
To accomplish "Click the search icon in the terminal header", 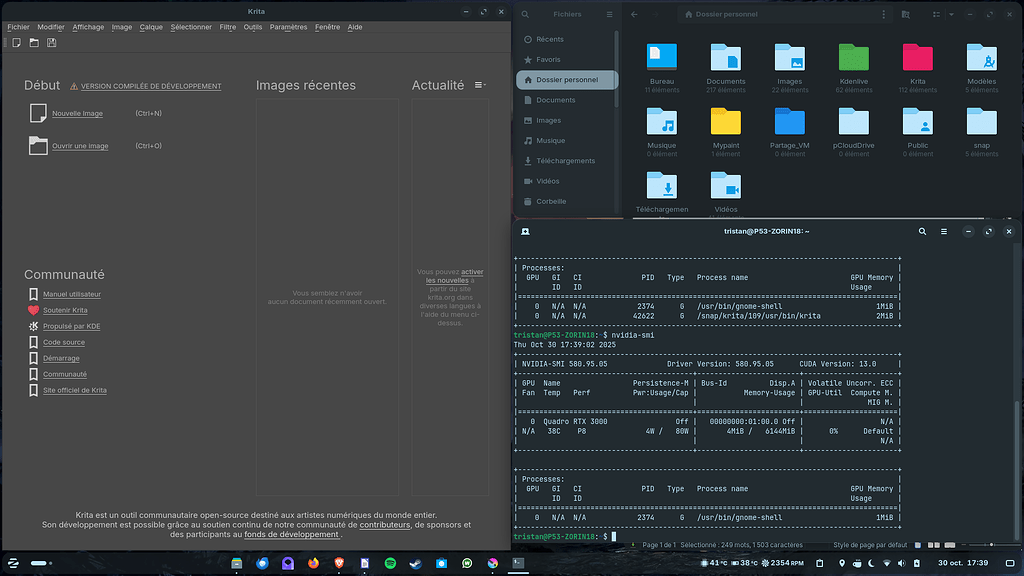I will [x=922, y=231].
